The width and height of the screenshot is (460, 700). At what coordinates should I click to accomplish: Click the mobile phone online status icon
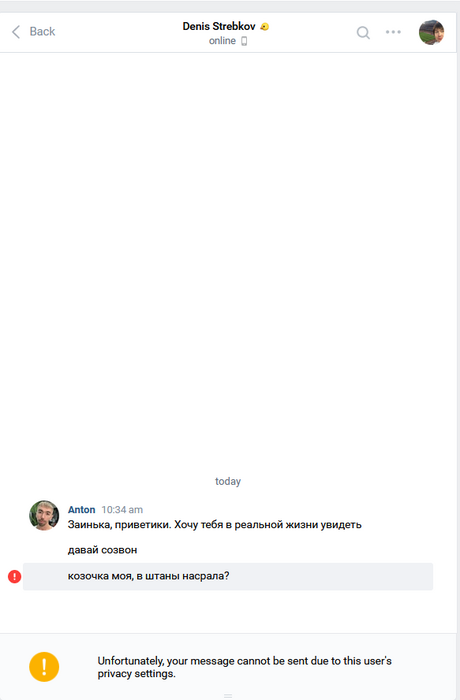[244, 41]
